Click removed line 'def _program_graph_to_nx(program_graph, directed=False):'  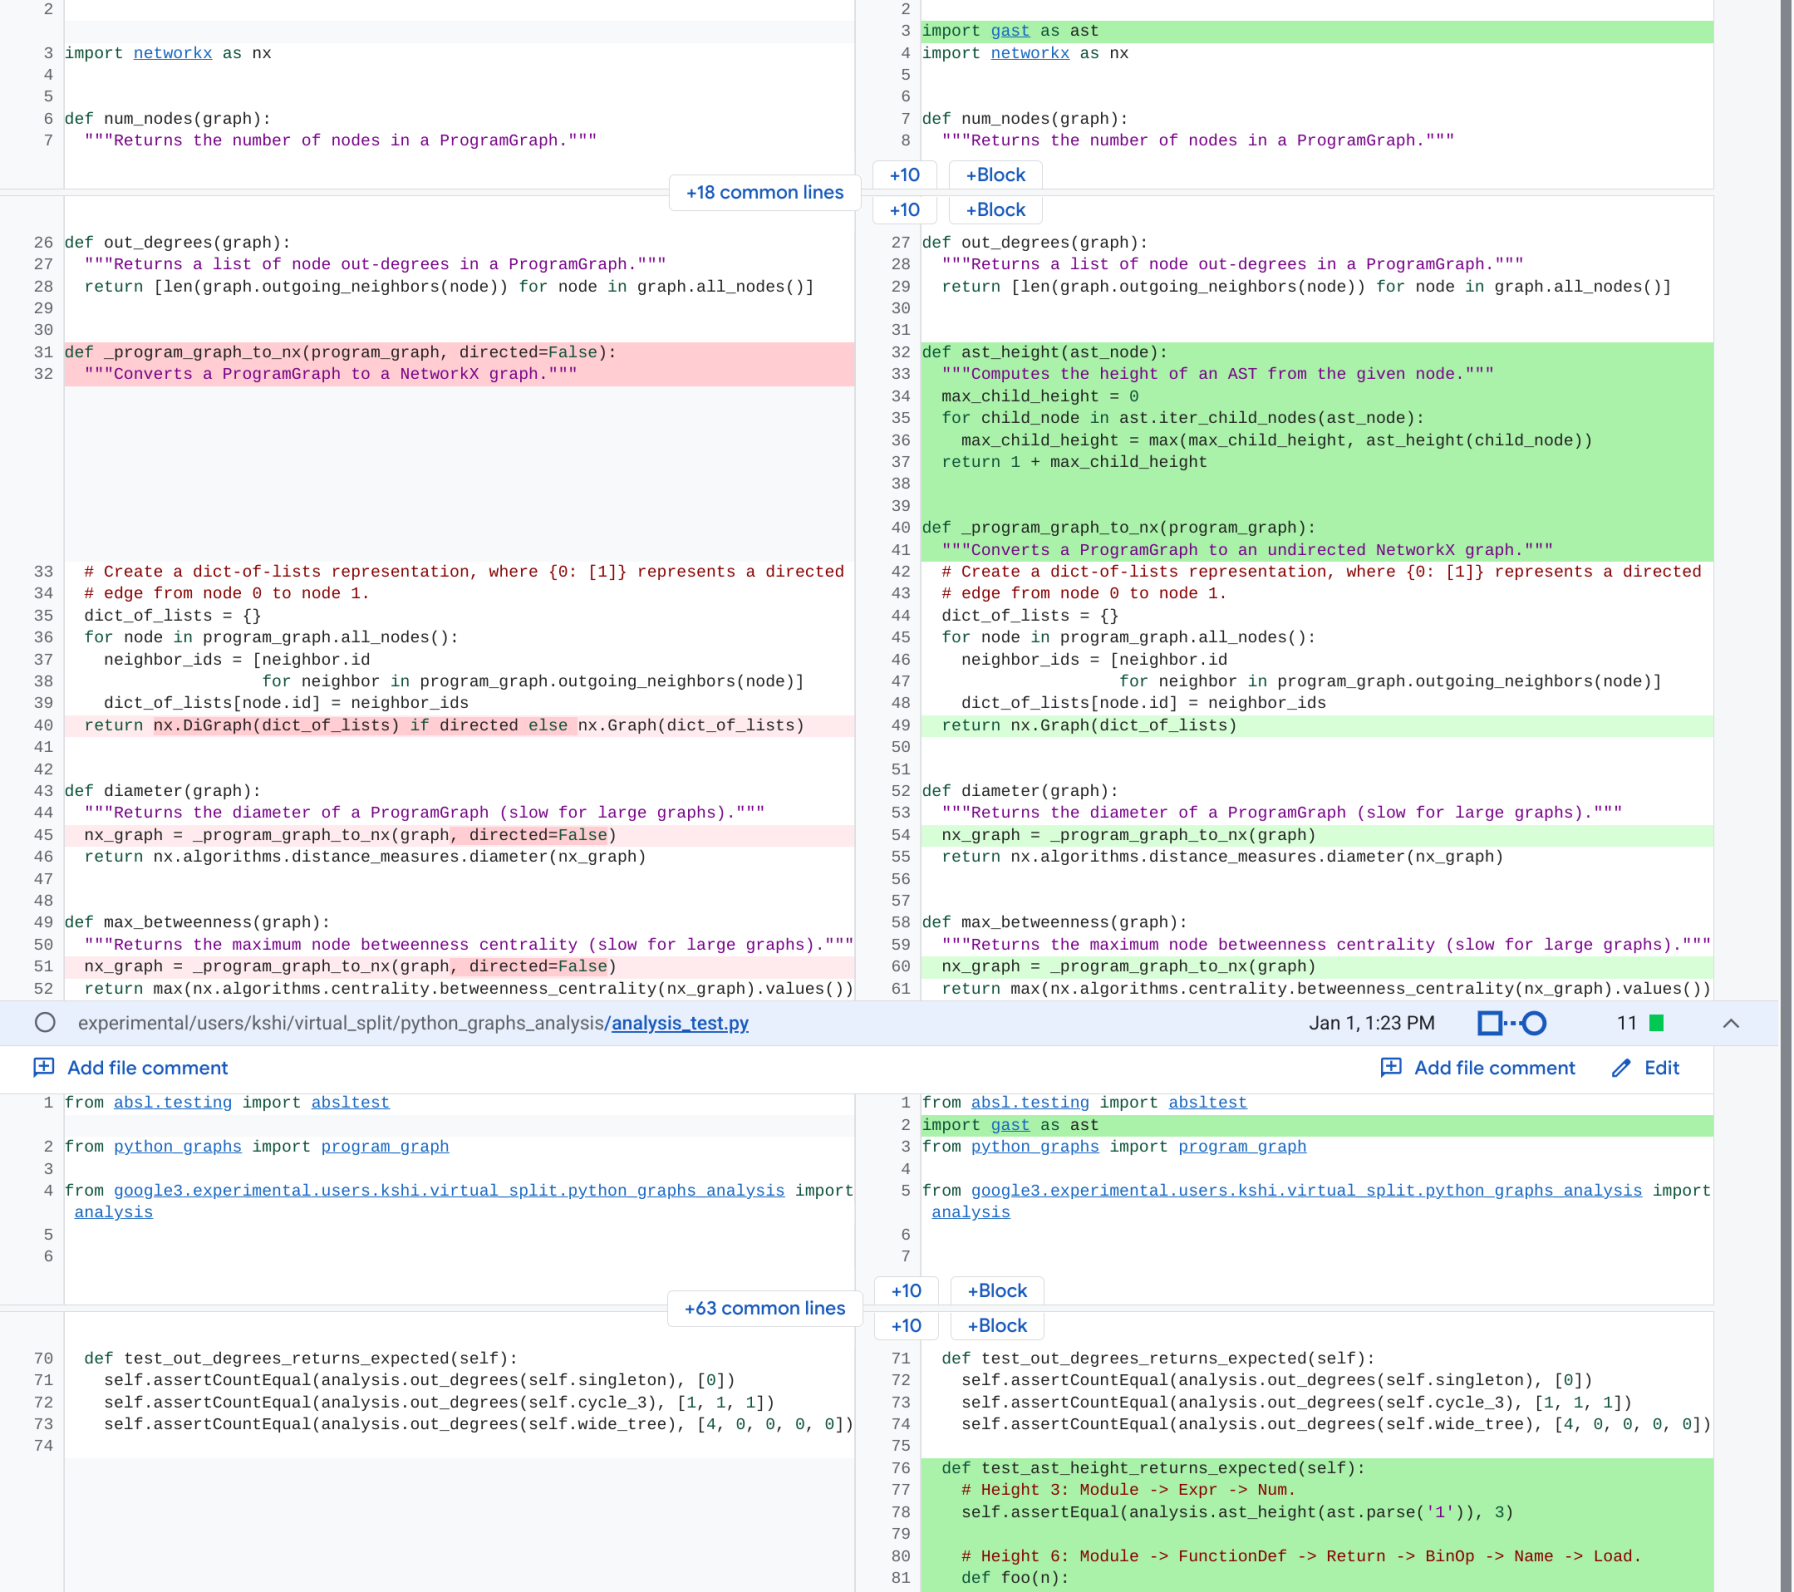click(x=341, y=353)
